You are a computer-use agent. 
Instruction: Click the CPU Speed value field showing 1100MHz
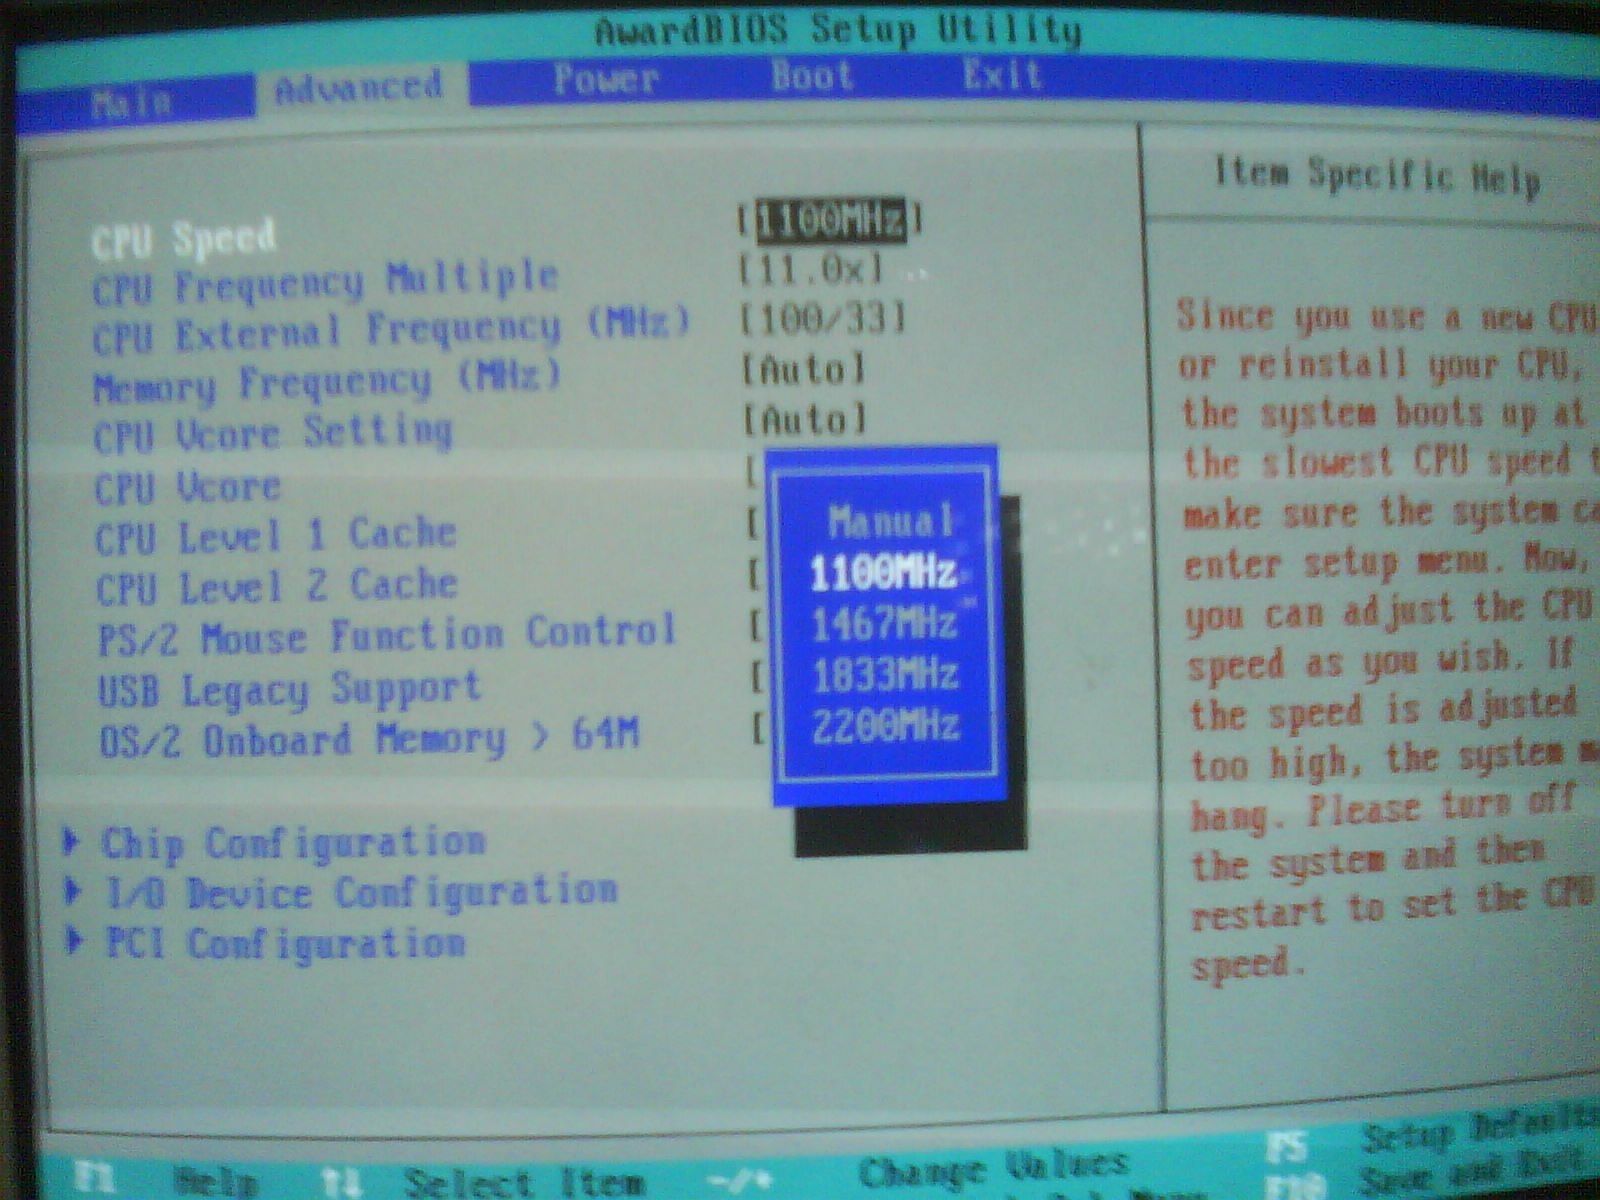tap(830, 220)
